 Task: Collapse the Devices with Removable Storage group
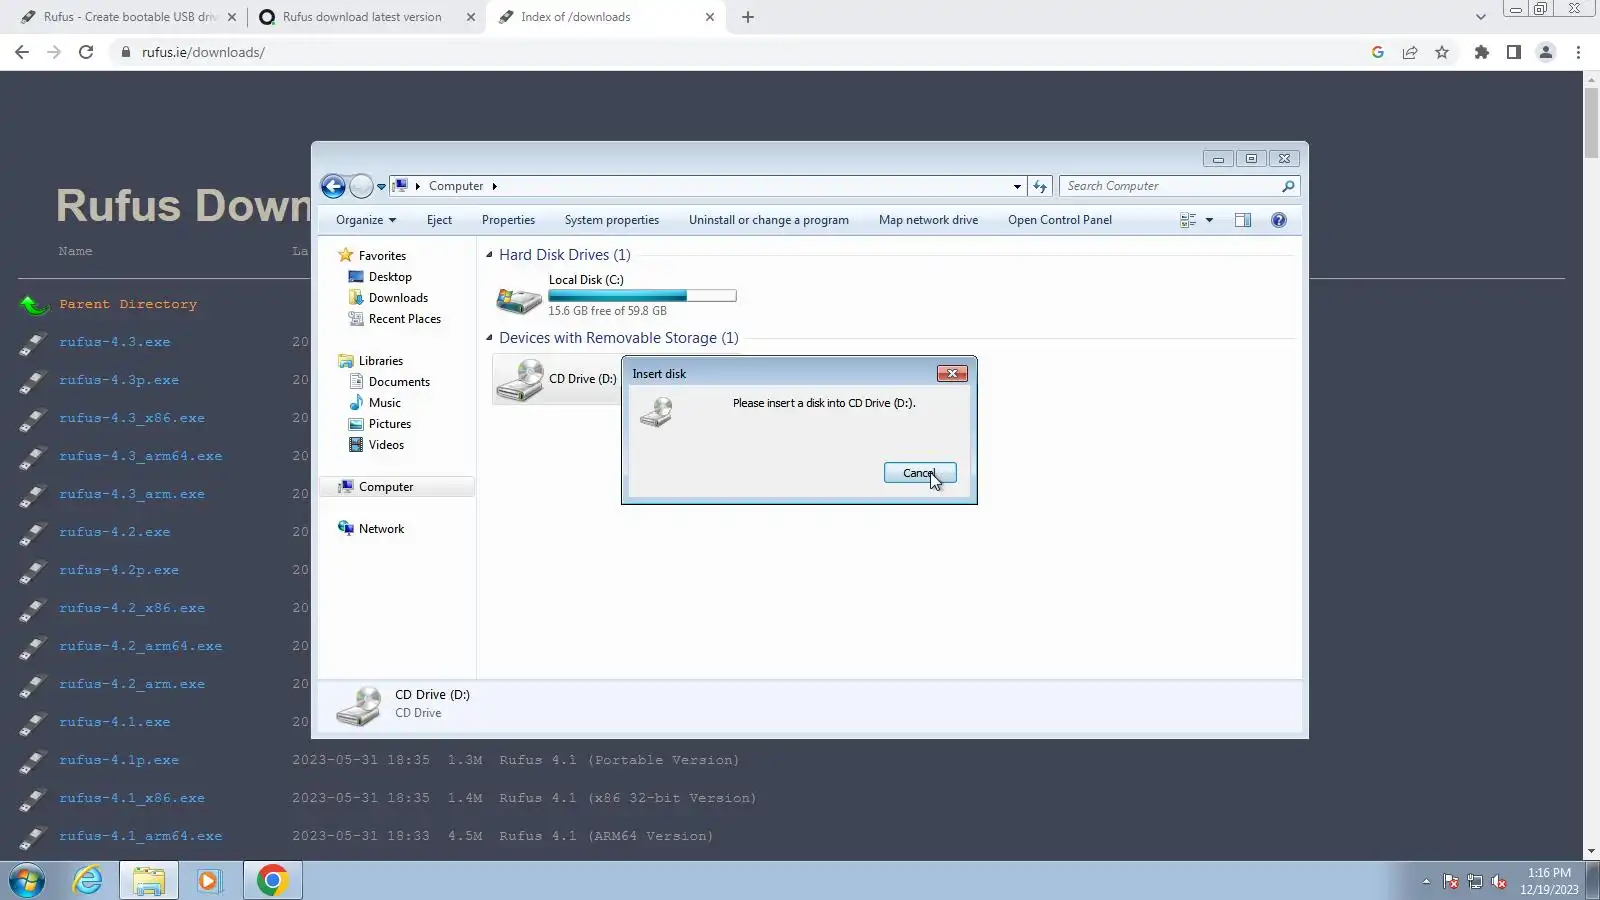[489, 338]
